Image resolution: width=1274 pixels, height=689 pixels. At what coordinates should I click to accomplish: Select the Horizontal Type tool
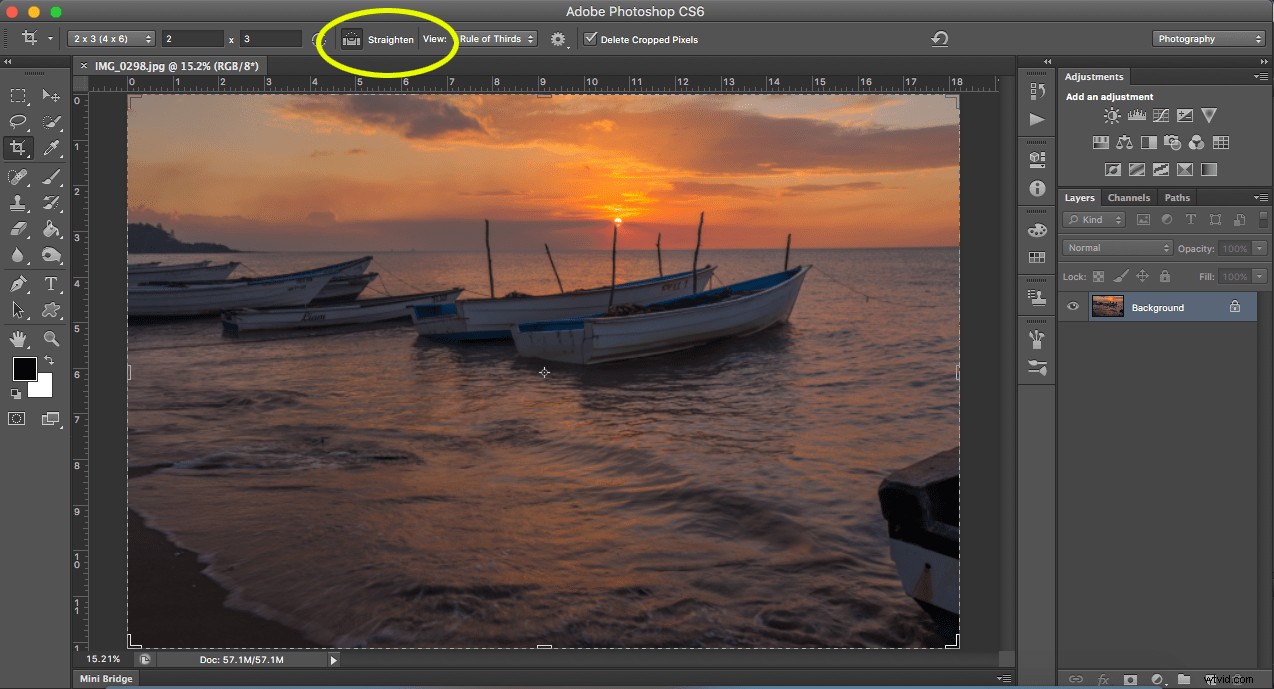click(x=52, y=284)
